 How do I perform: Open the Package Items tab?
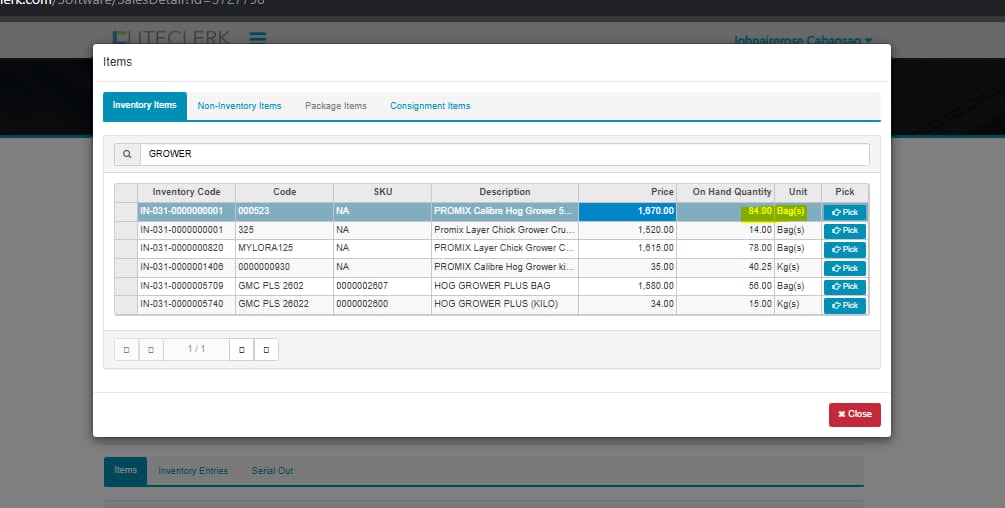(x=335, y=106)
